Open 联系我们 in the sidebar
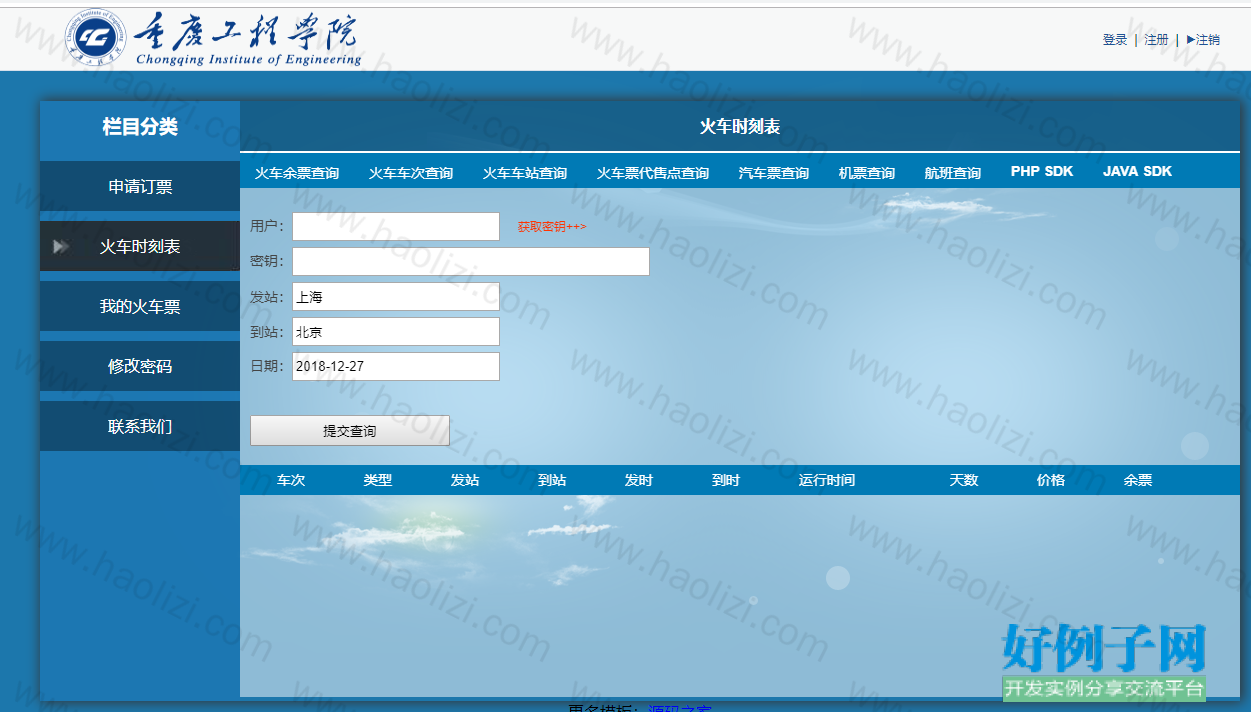Viewport: 1251px width, 712px height. 140,426
